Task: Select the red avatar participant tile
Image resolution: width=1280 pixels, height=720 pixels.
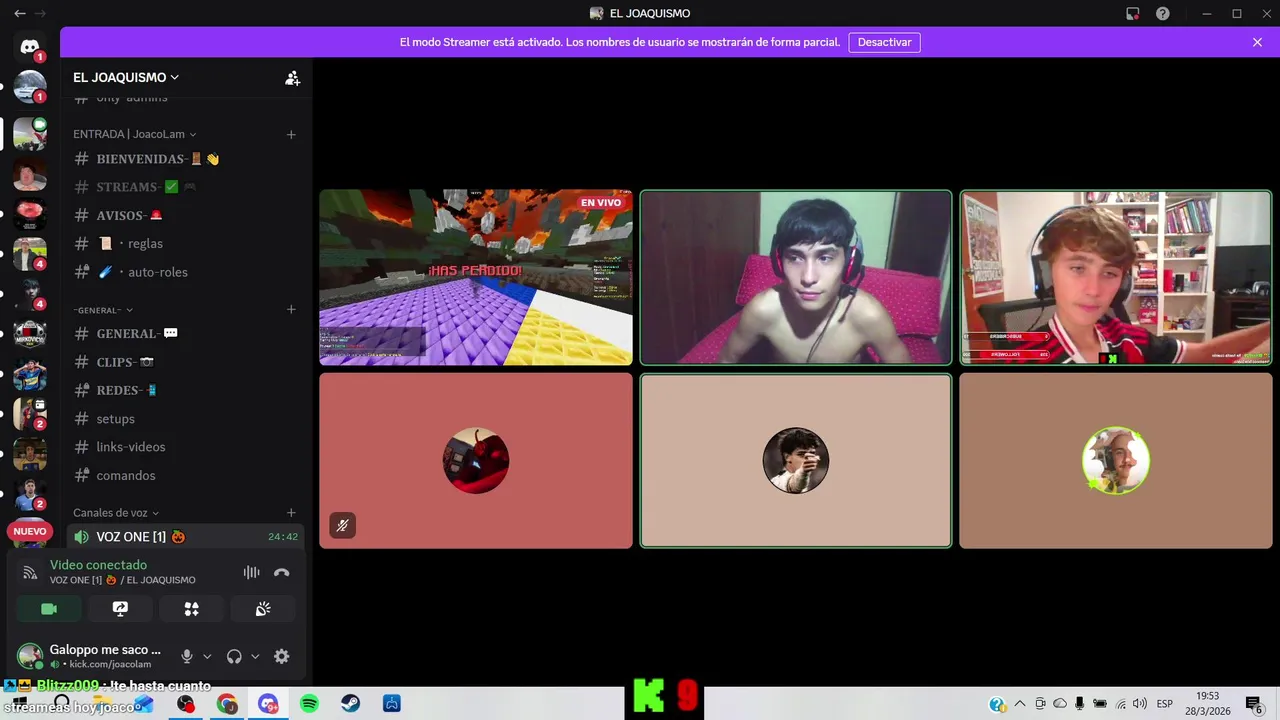Action: pos(476,461)
